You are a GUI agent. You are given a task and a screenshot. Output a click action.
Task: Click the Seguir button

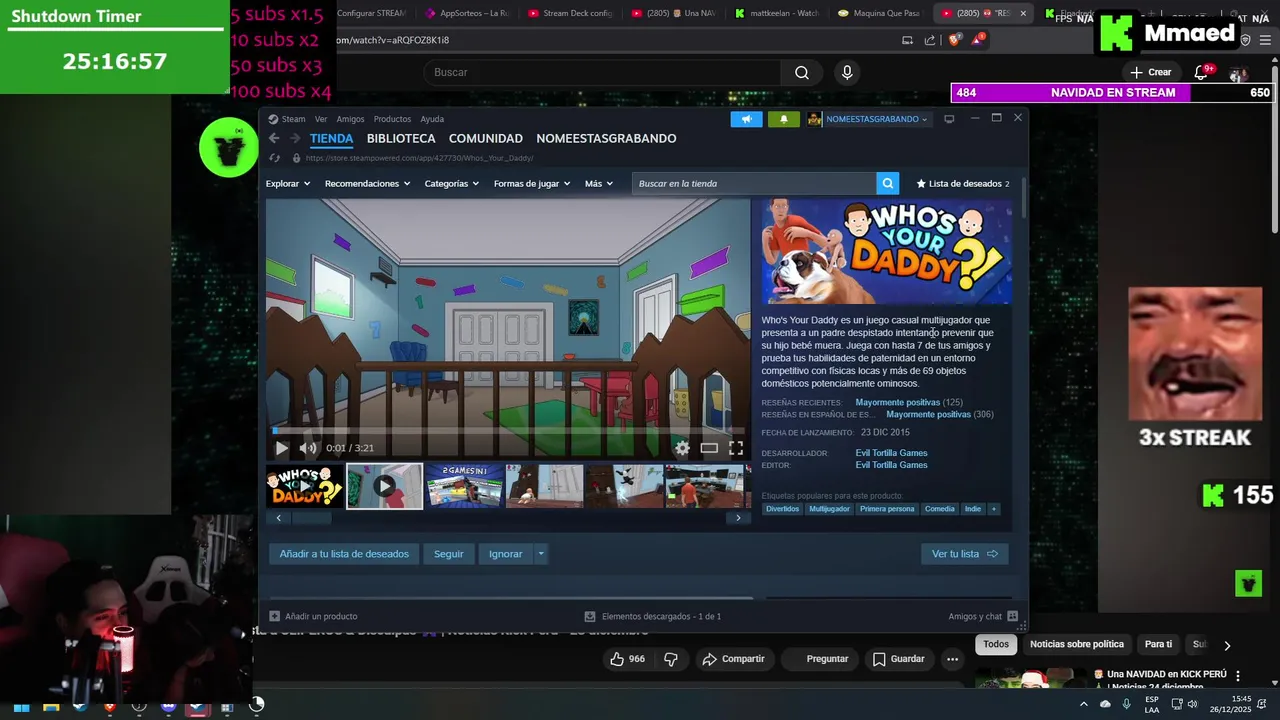pos(449,554)
